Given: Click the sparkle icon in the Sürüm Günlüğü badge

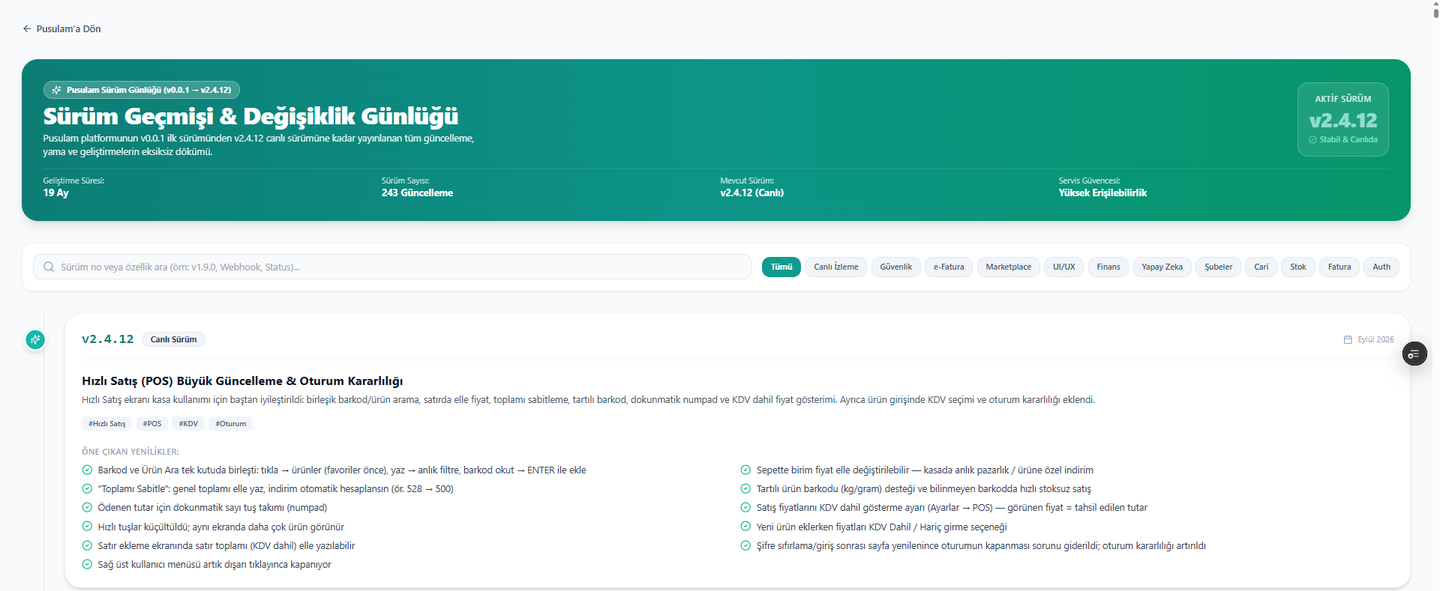Looking at the screenshot, I should coord(57,90).
